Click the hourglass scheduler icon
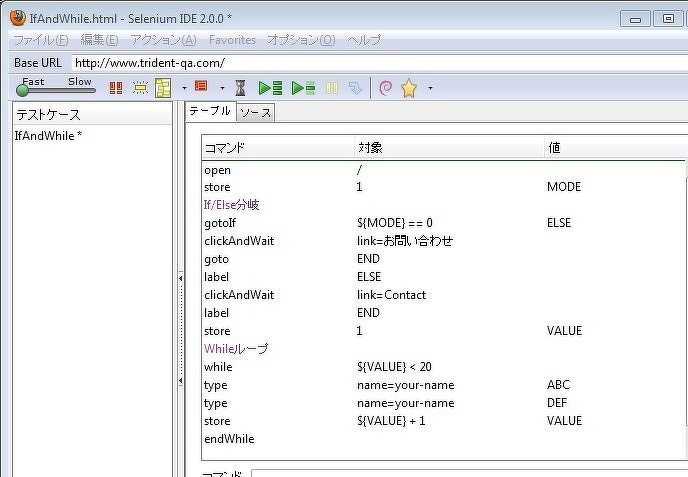 tap(240, 88)
